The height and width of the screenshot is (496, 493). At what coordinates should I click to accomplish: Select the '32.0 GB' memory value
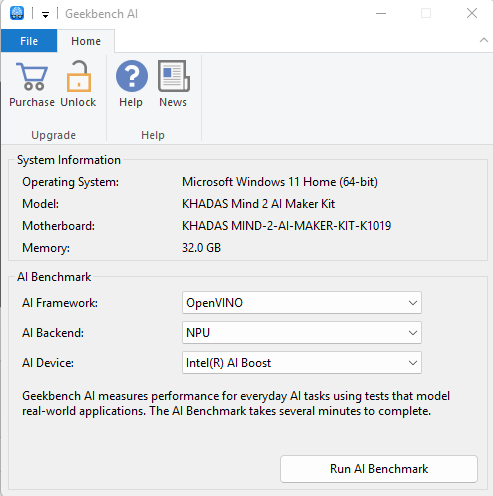click(201, 248)
